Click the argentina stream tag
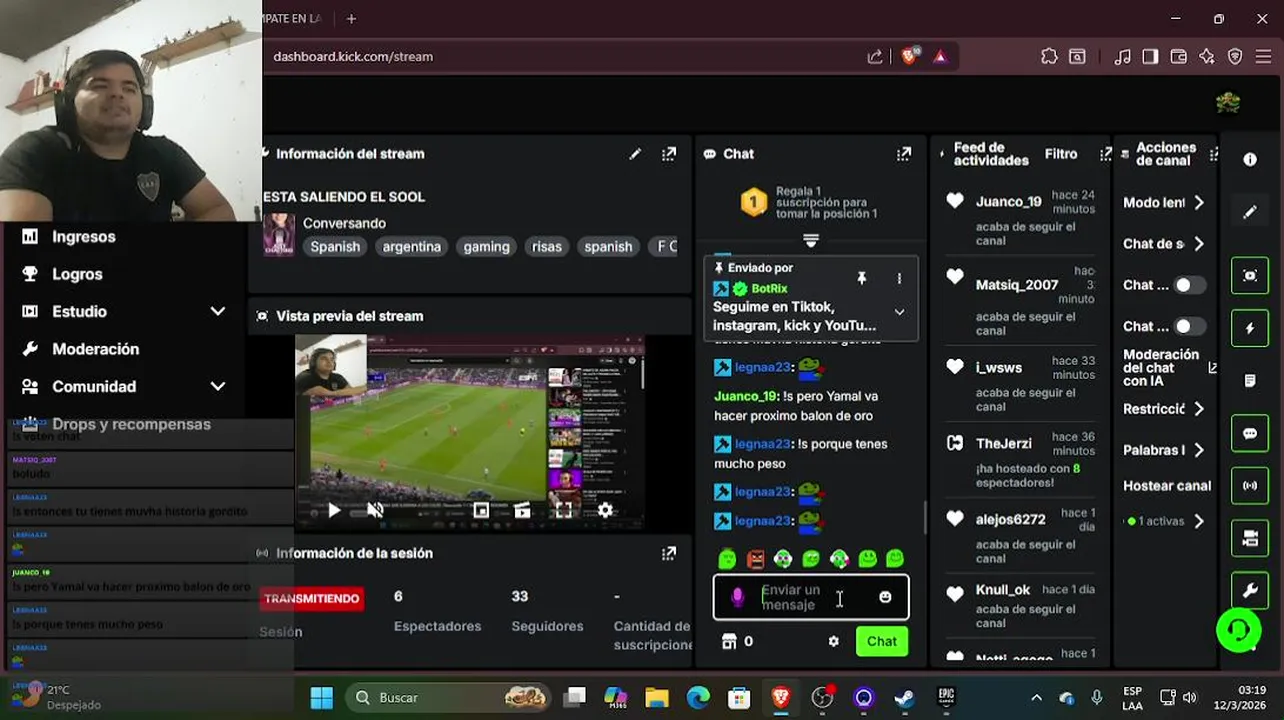 [x=411, y=246]
